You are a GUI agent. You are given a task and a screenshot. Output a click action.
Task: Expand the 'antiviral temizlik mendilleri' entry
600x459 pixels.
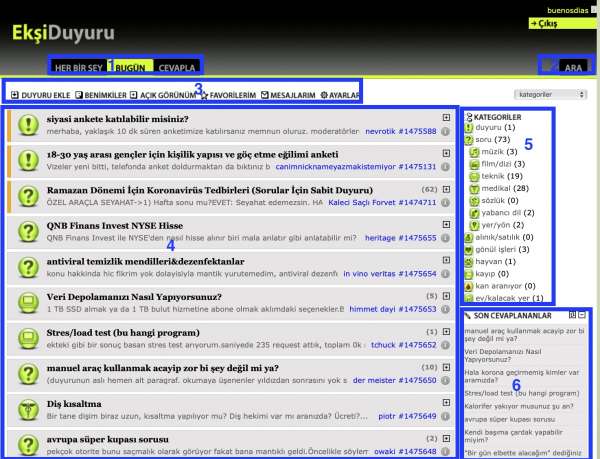click(446, 260)
